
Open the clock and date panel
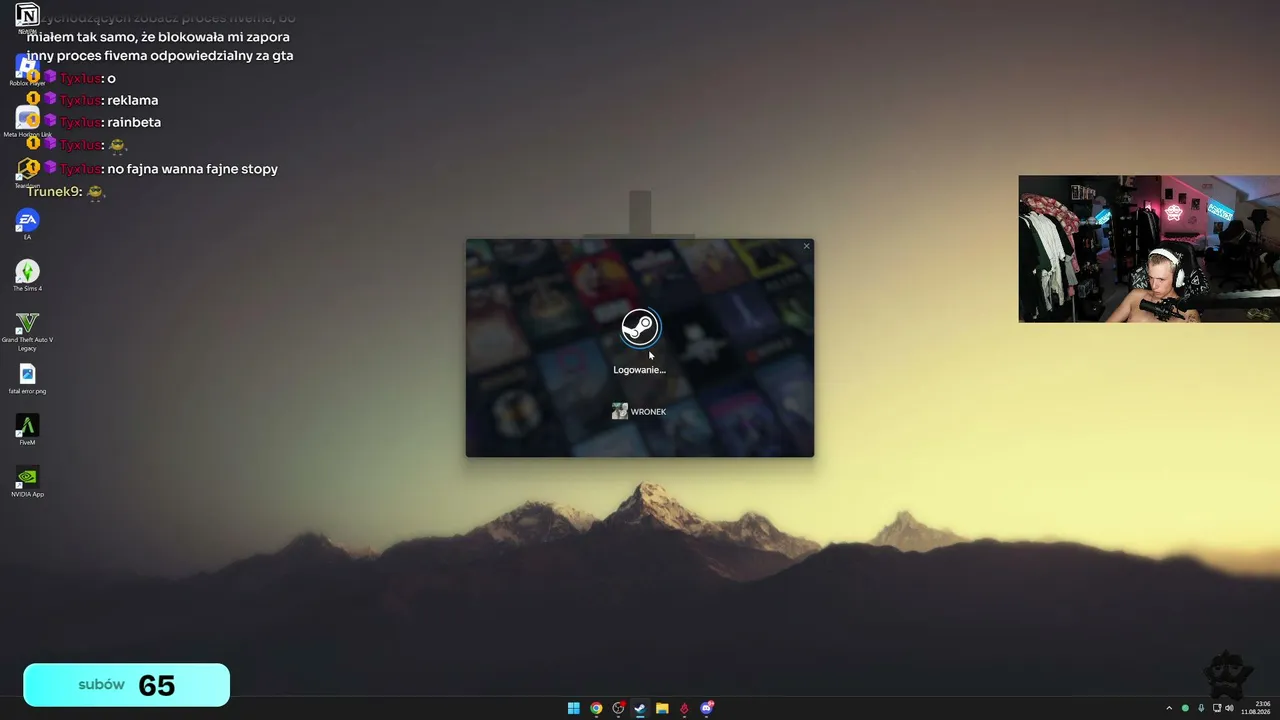point(1256,708)
